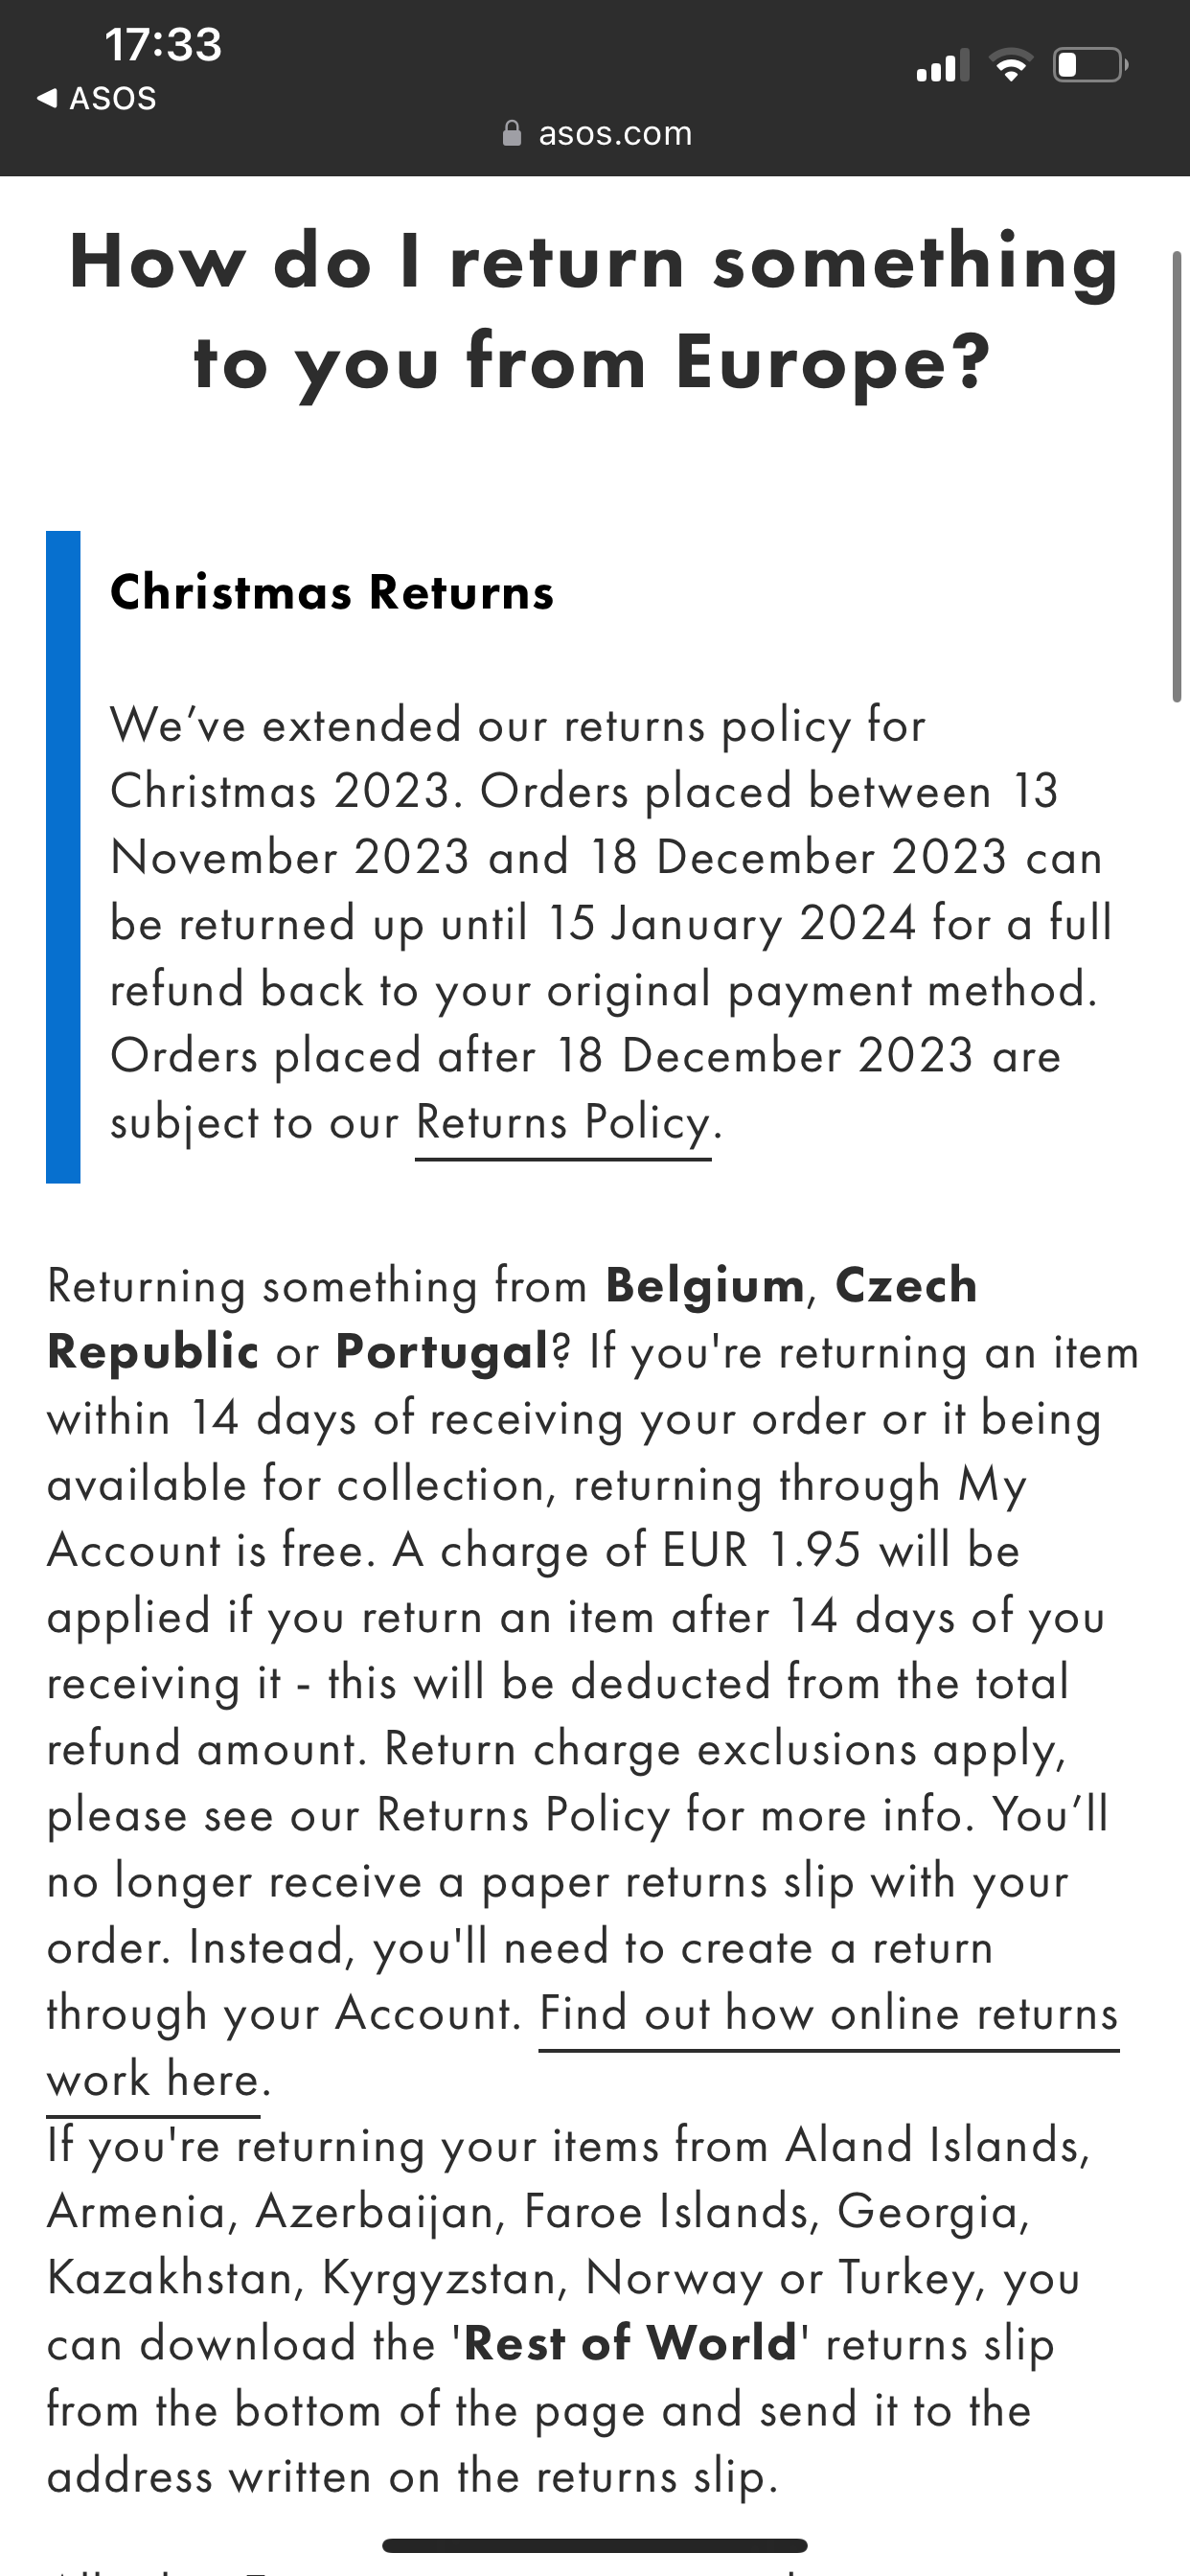The height and width of the screenshot is (2576, 1190).
Task: Tap the battery indicator icon
Action: coord(1091,65)
